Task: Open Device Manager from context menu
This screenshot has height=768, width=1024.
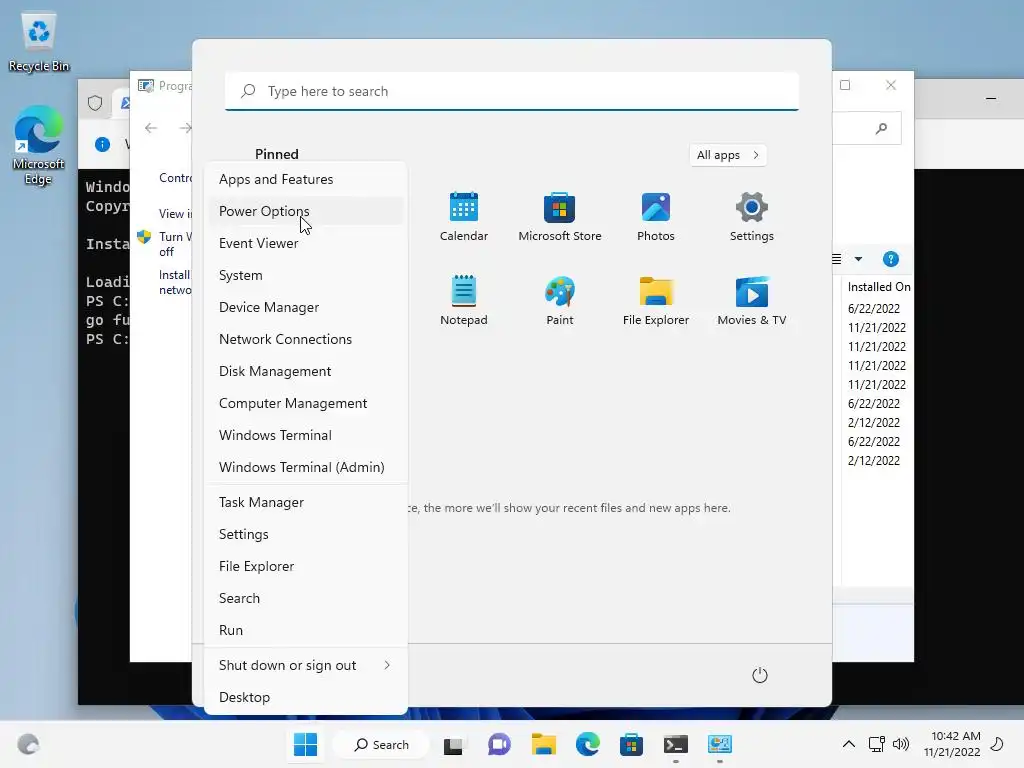Action: [305, 308]
